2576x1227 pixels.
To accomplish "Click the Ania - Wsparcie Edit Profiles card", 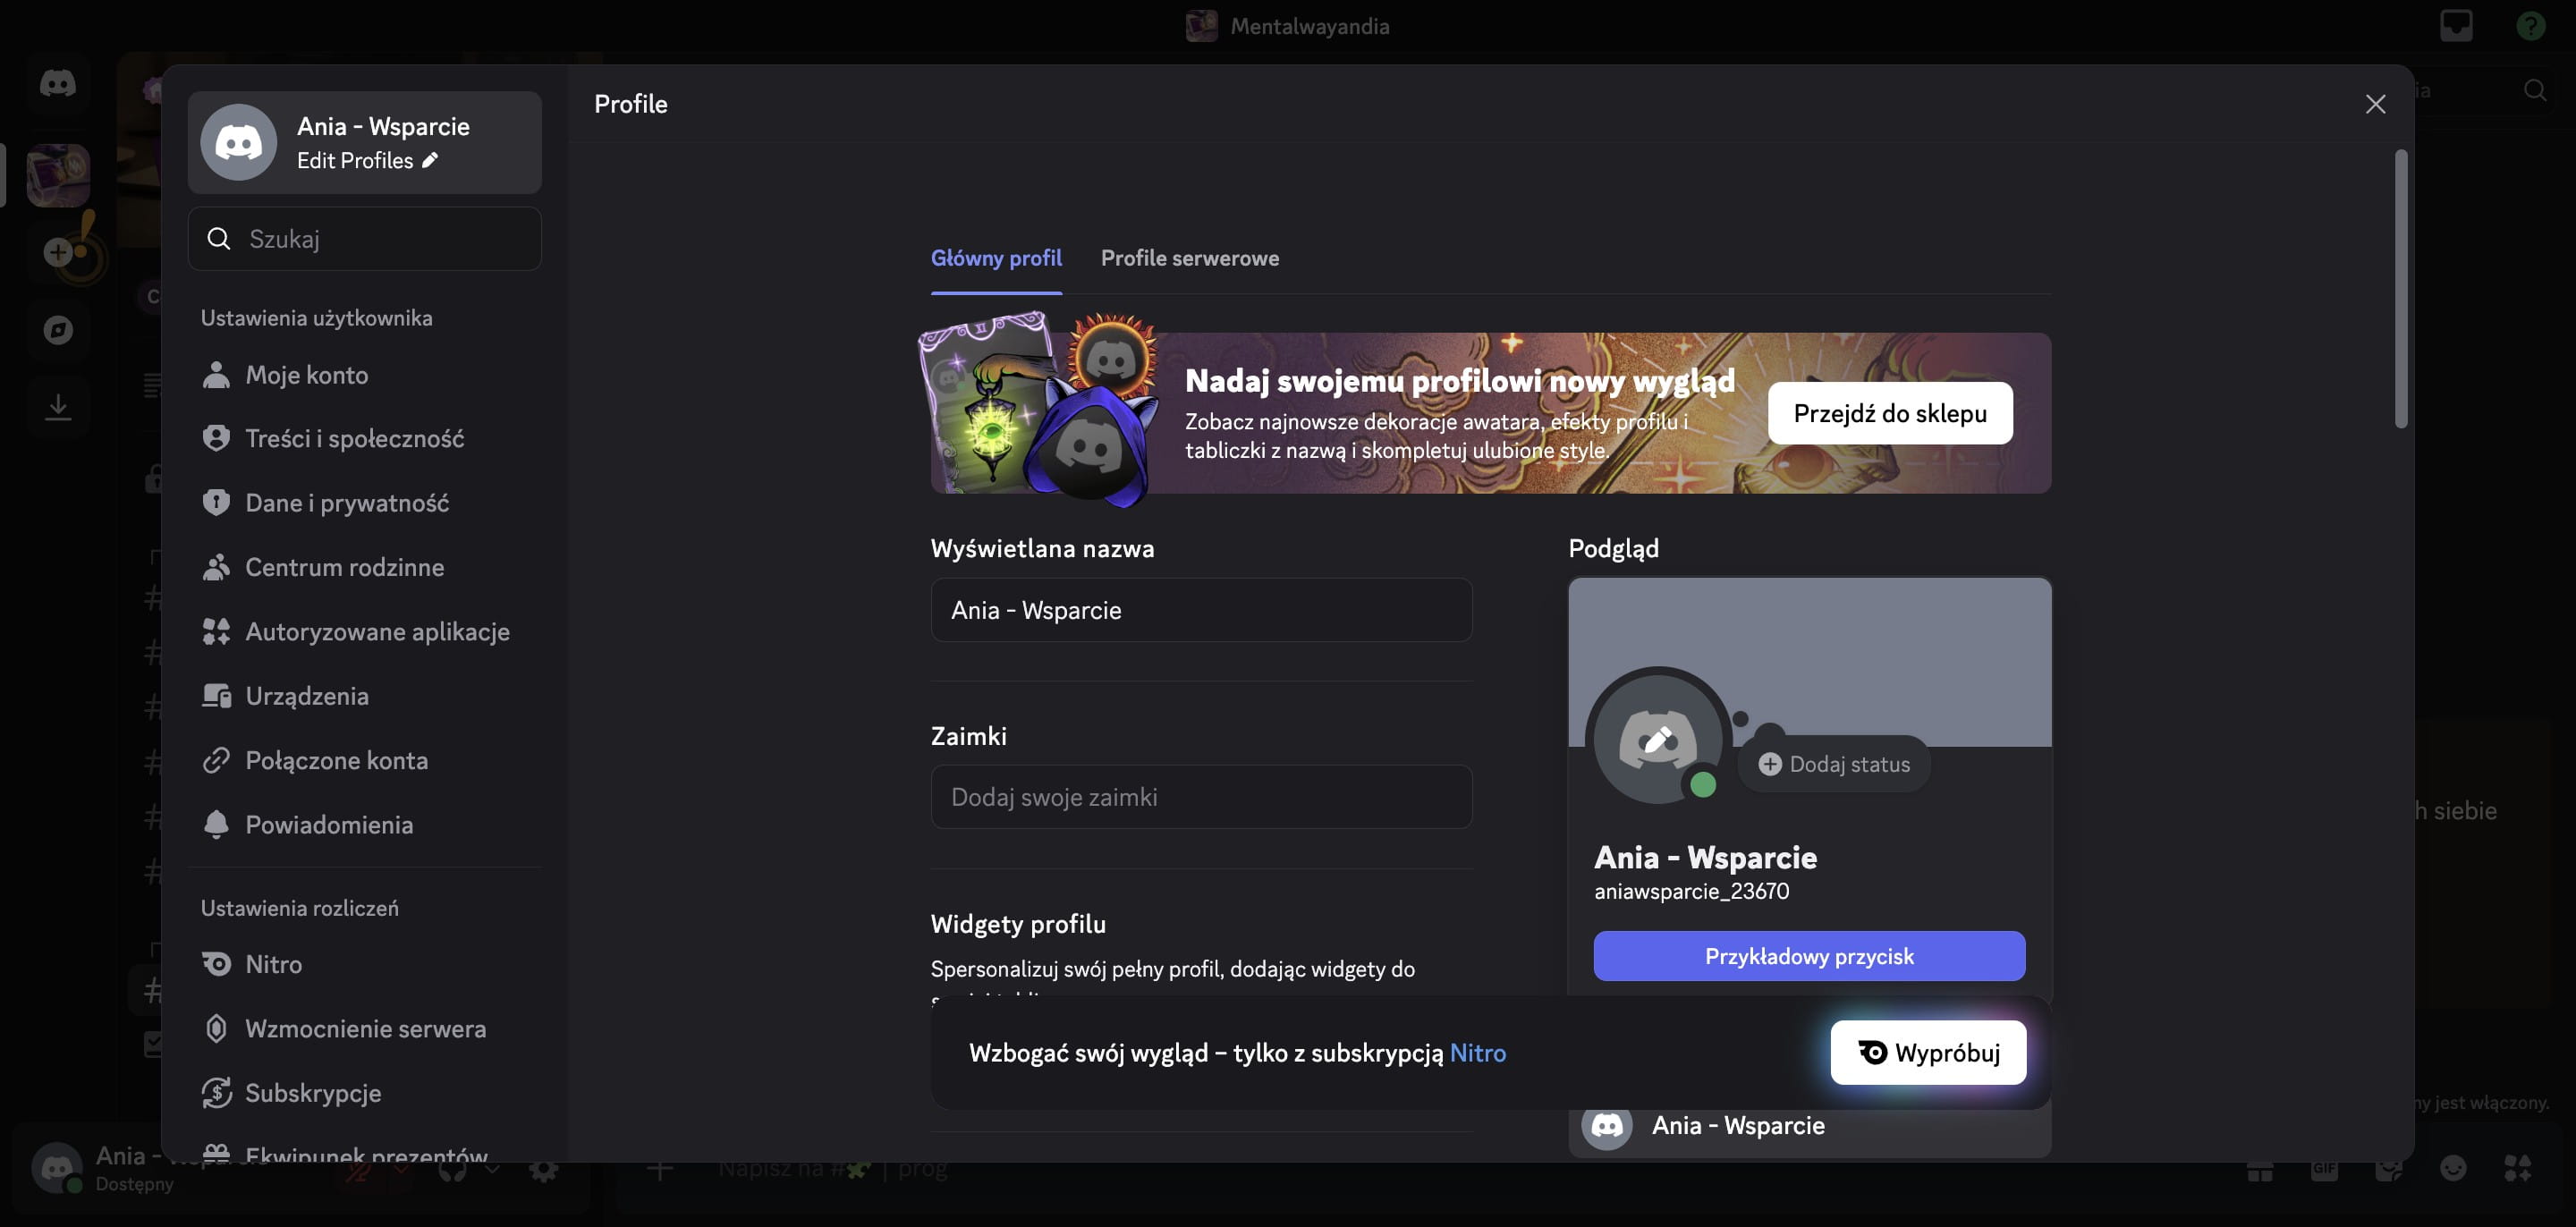I will 364,142.
